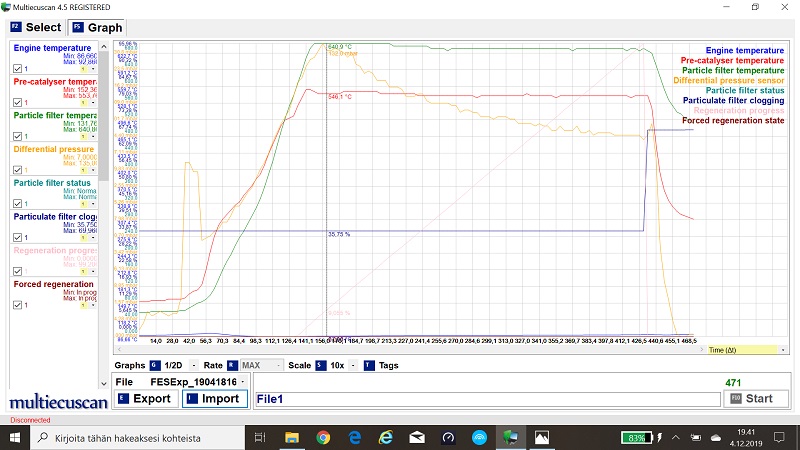Image resolution: width=800 pixels, height=450 pixels.
Task: Toggle the Differential pressure sensor checkbox
Action: click(17, 169)
